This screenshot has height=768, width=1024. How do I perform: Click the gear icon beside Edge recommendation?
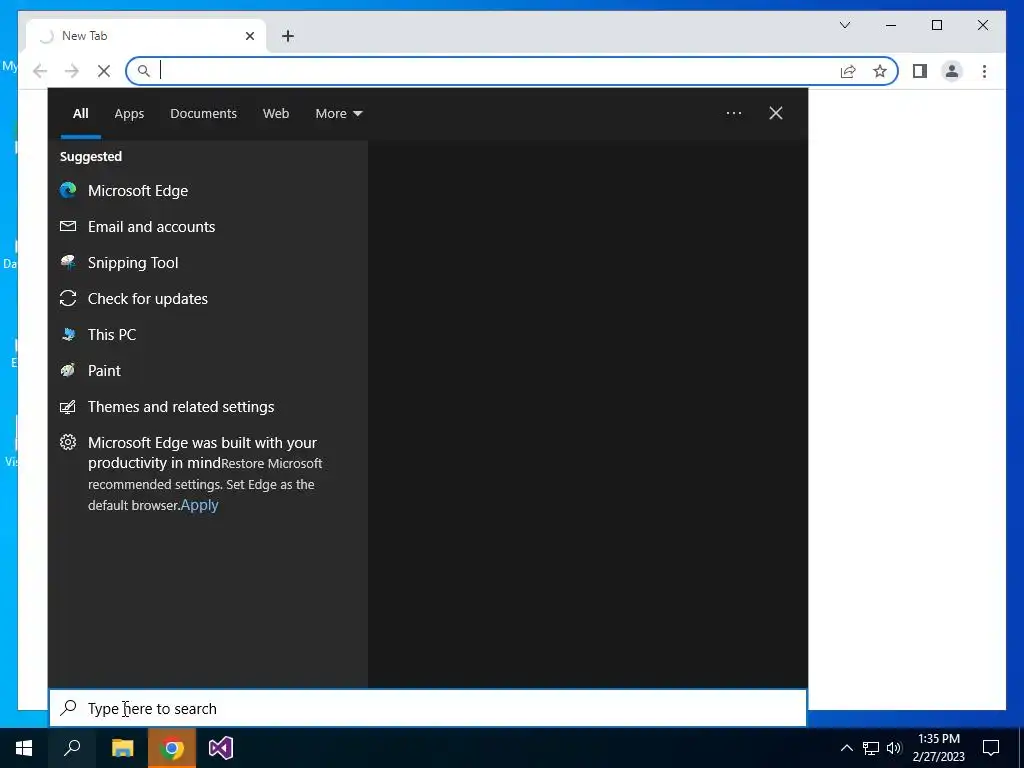click(68, 442)
